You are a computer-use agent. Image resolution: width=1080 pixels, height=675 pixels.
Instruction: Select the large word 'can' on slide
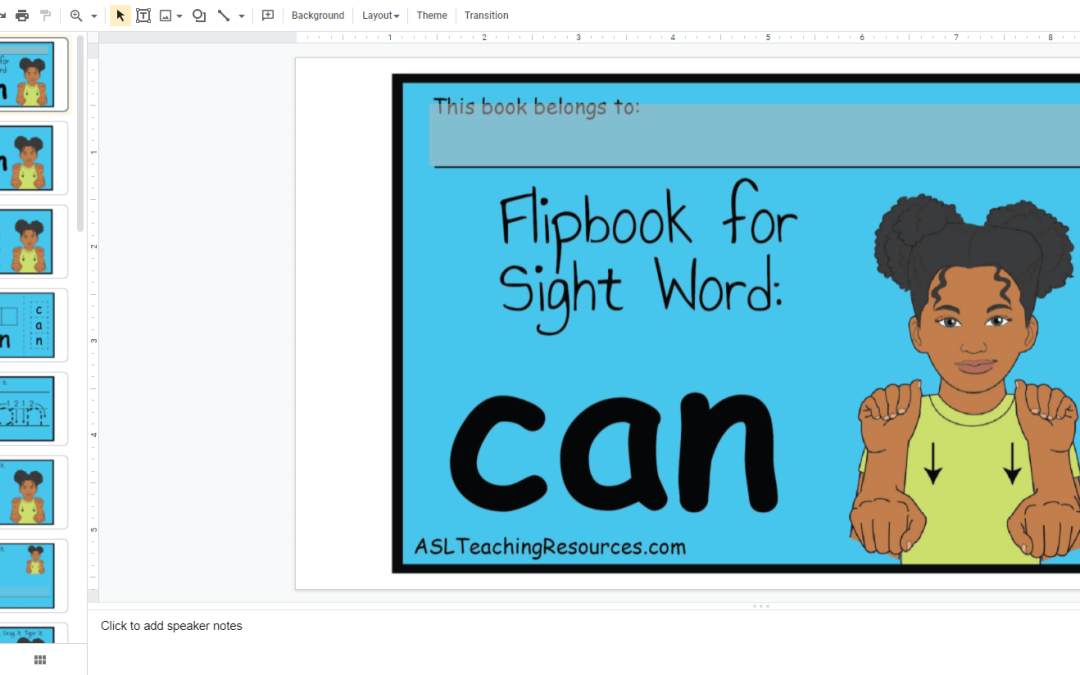click(613, 453)
